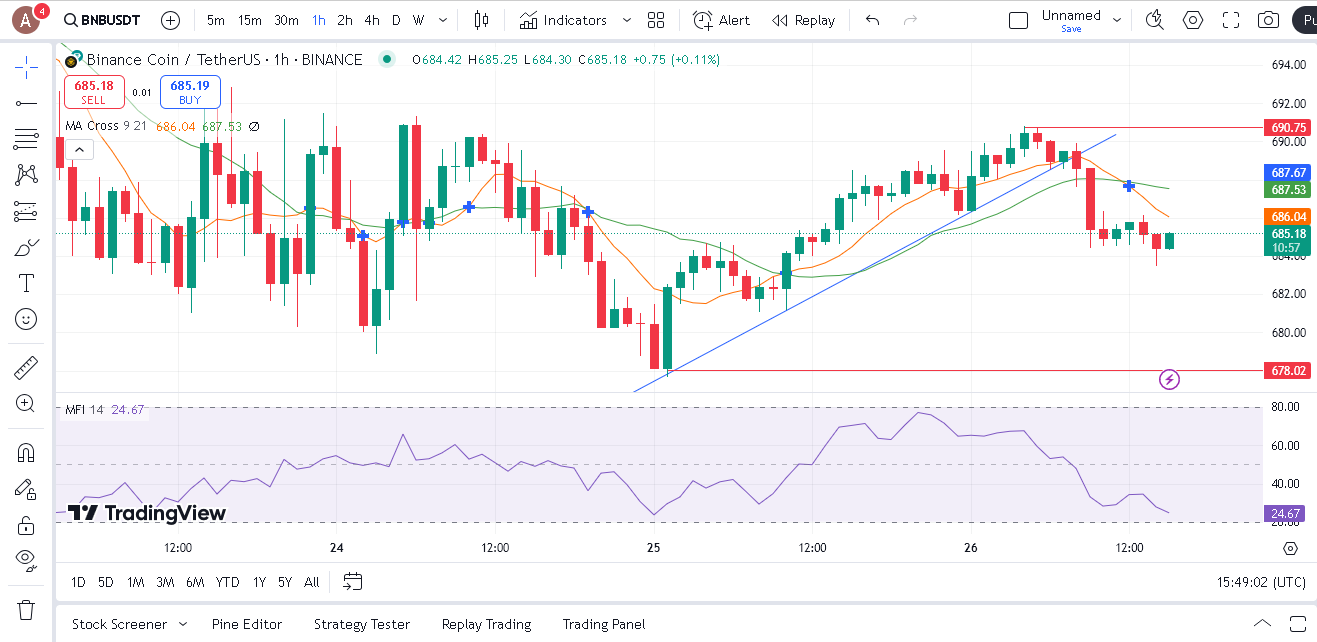Switch to the 15m timeframe
1317x642 pixels.
point(250,20)
